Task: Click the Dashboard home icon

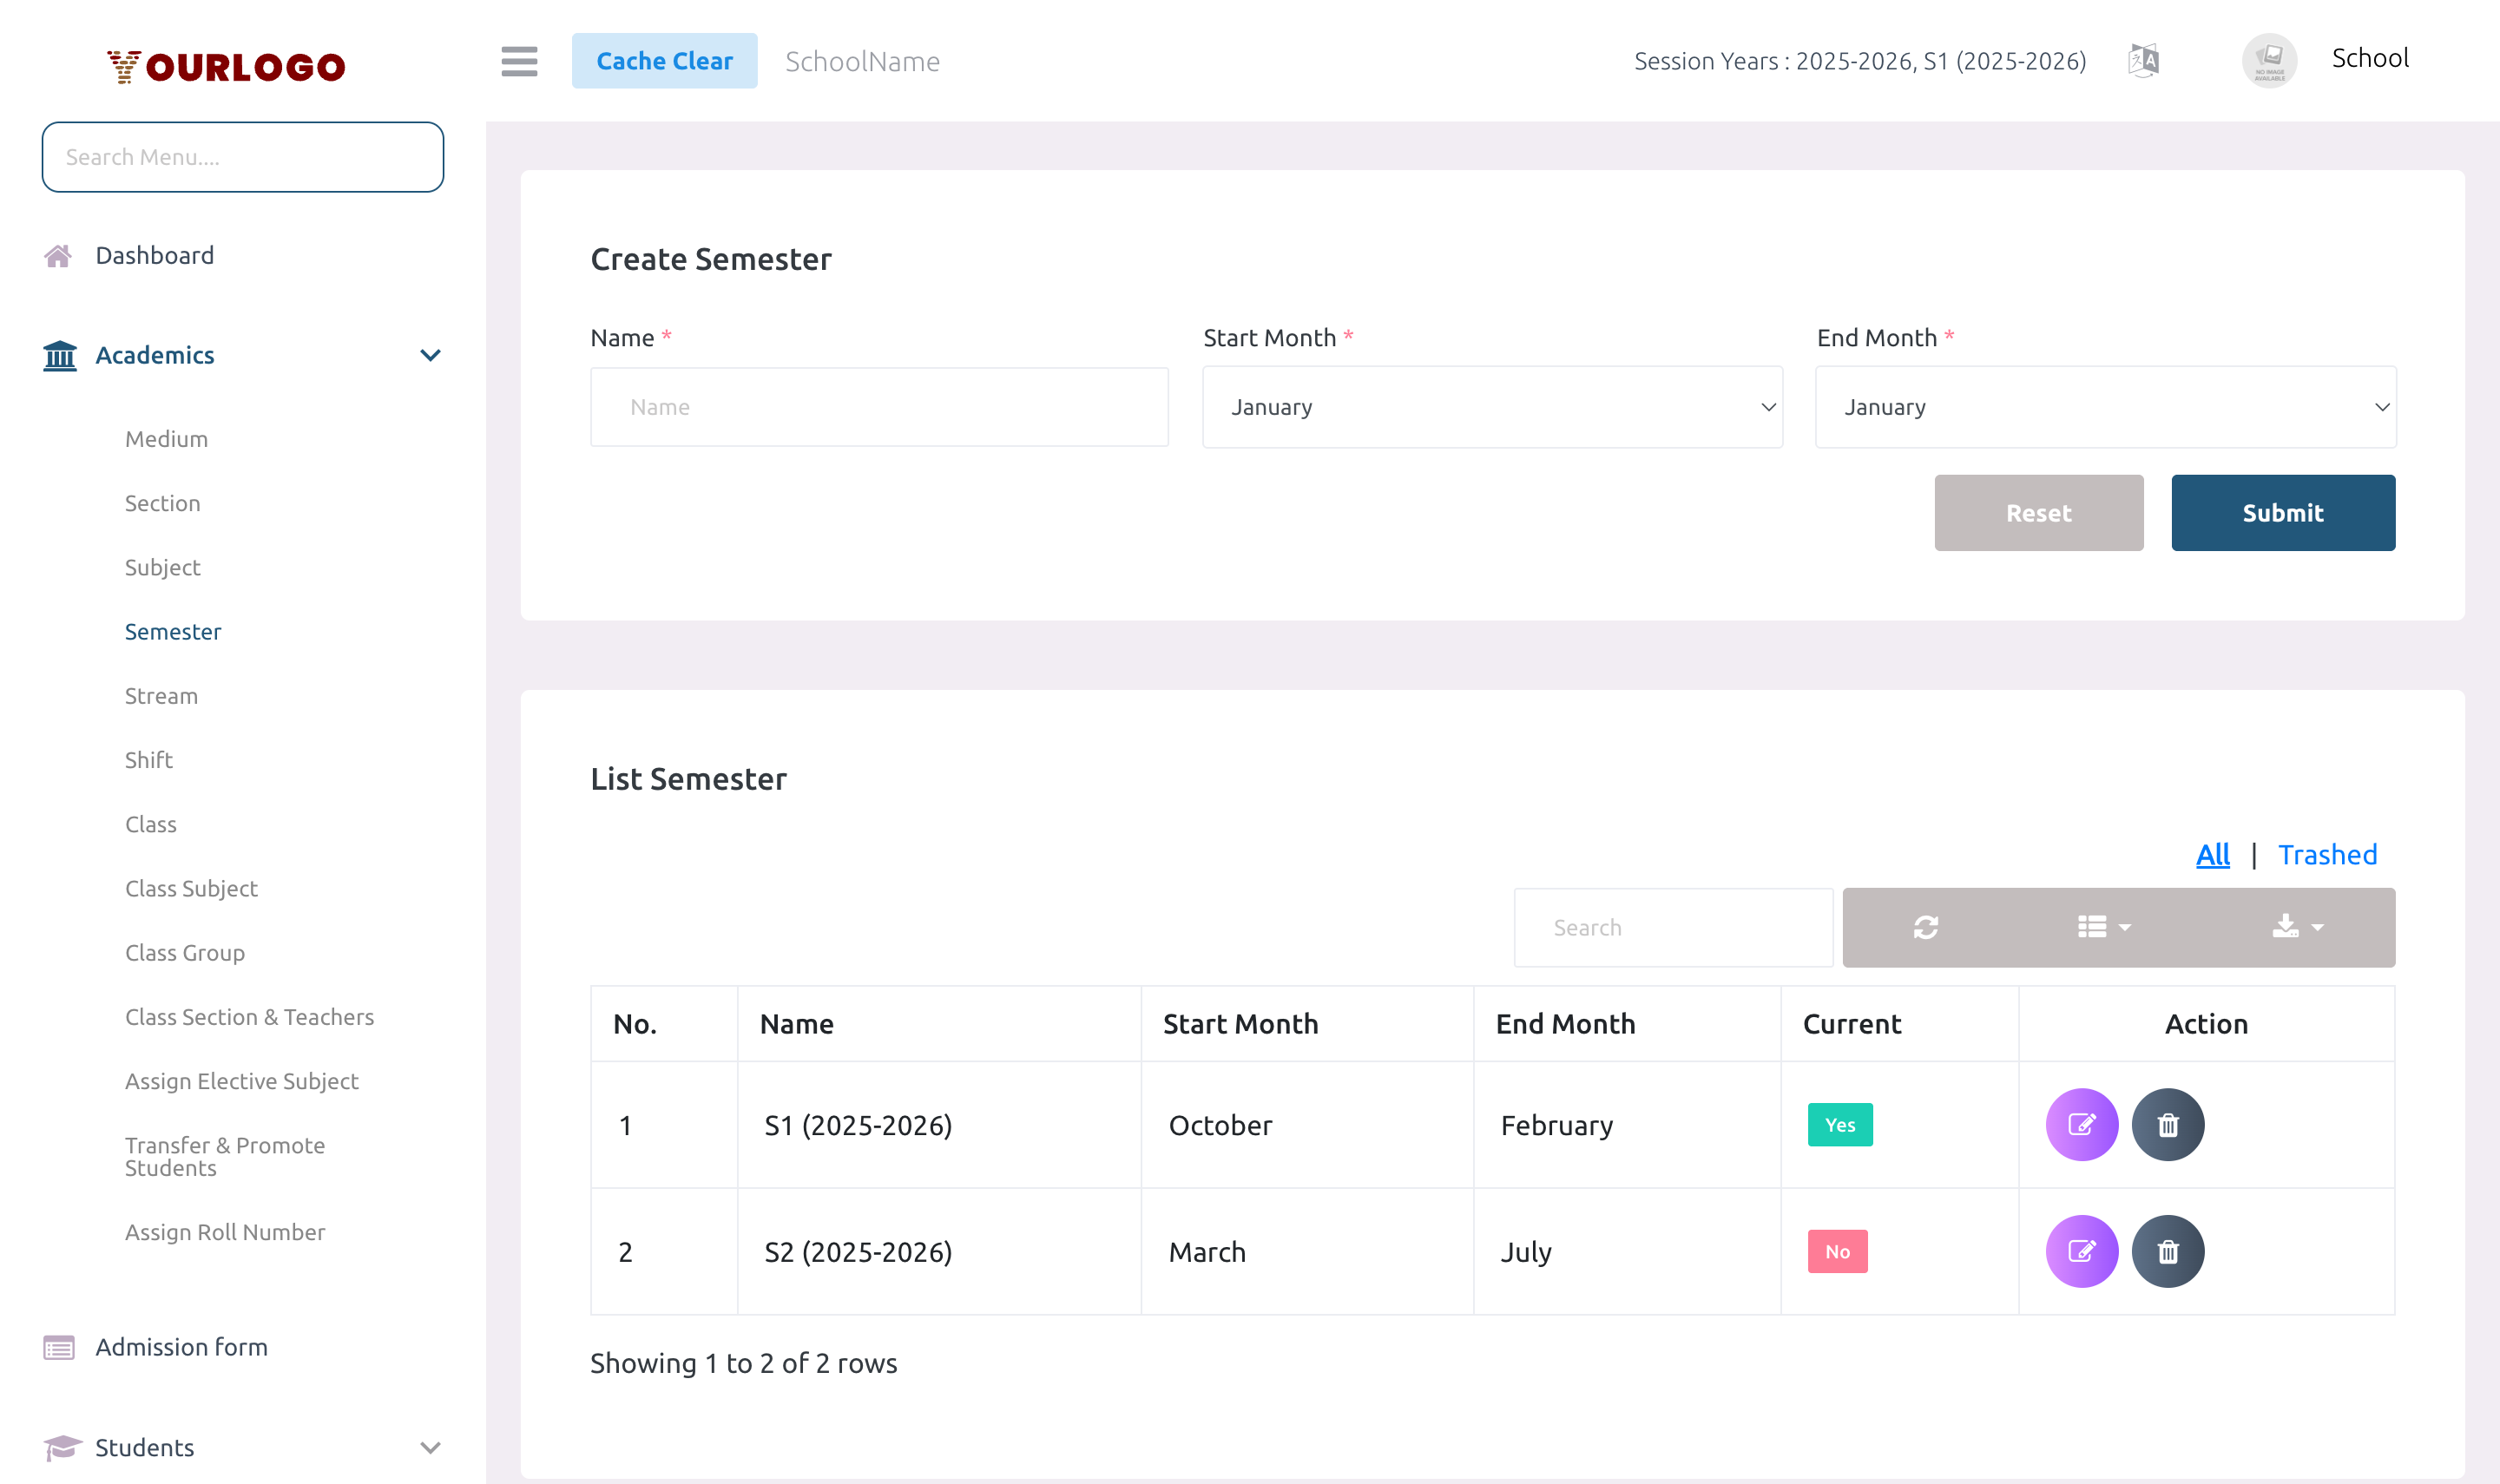Action: pos(59,255)
